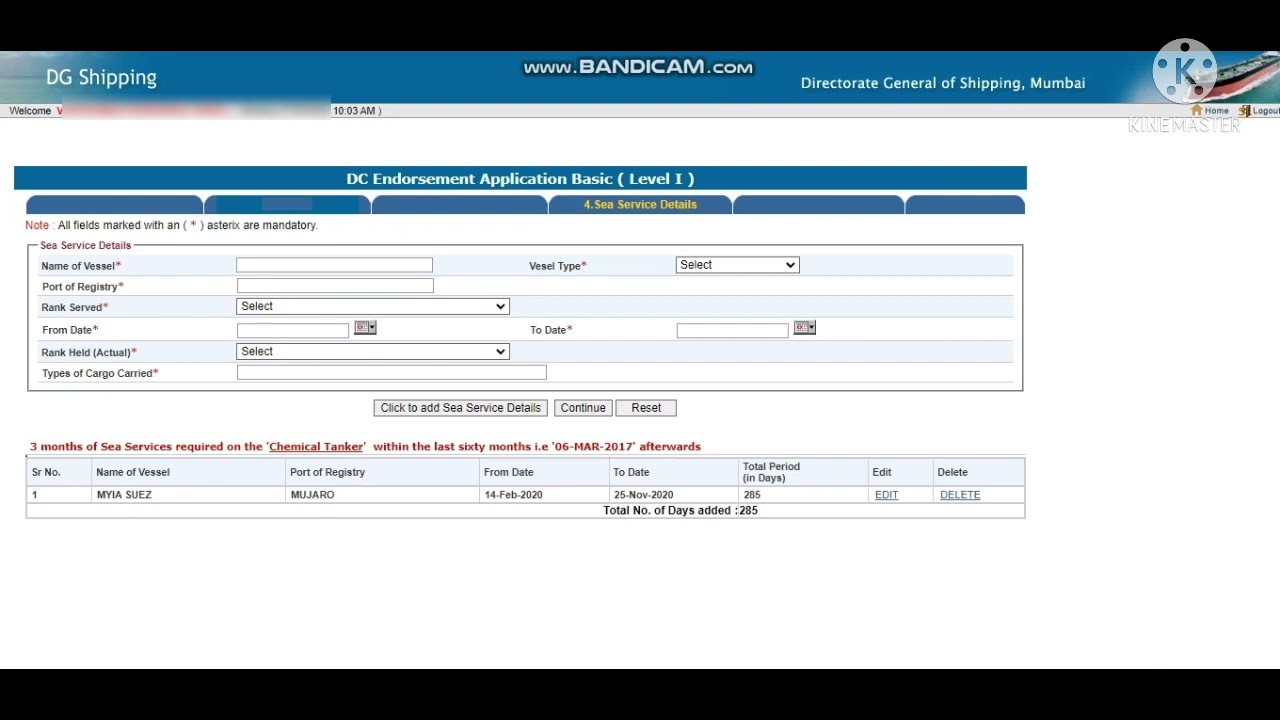Screen dimensions: 1280x720
Task: Click the Continue button
Action: (x=583, y=408)
